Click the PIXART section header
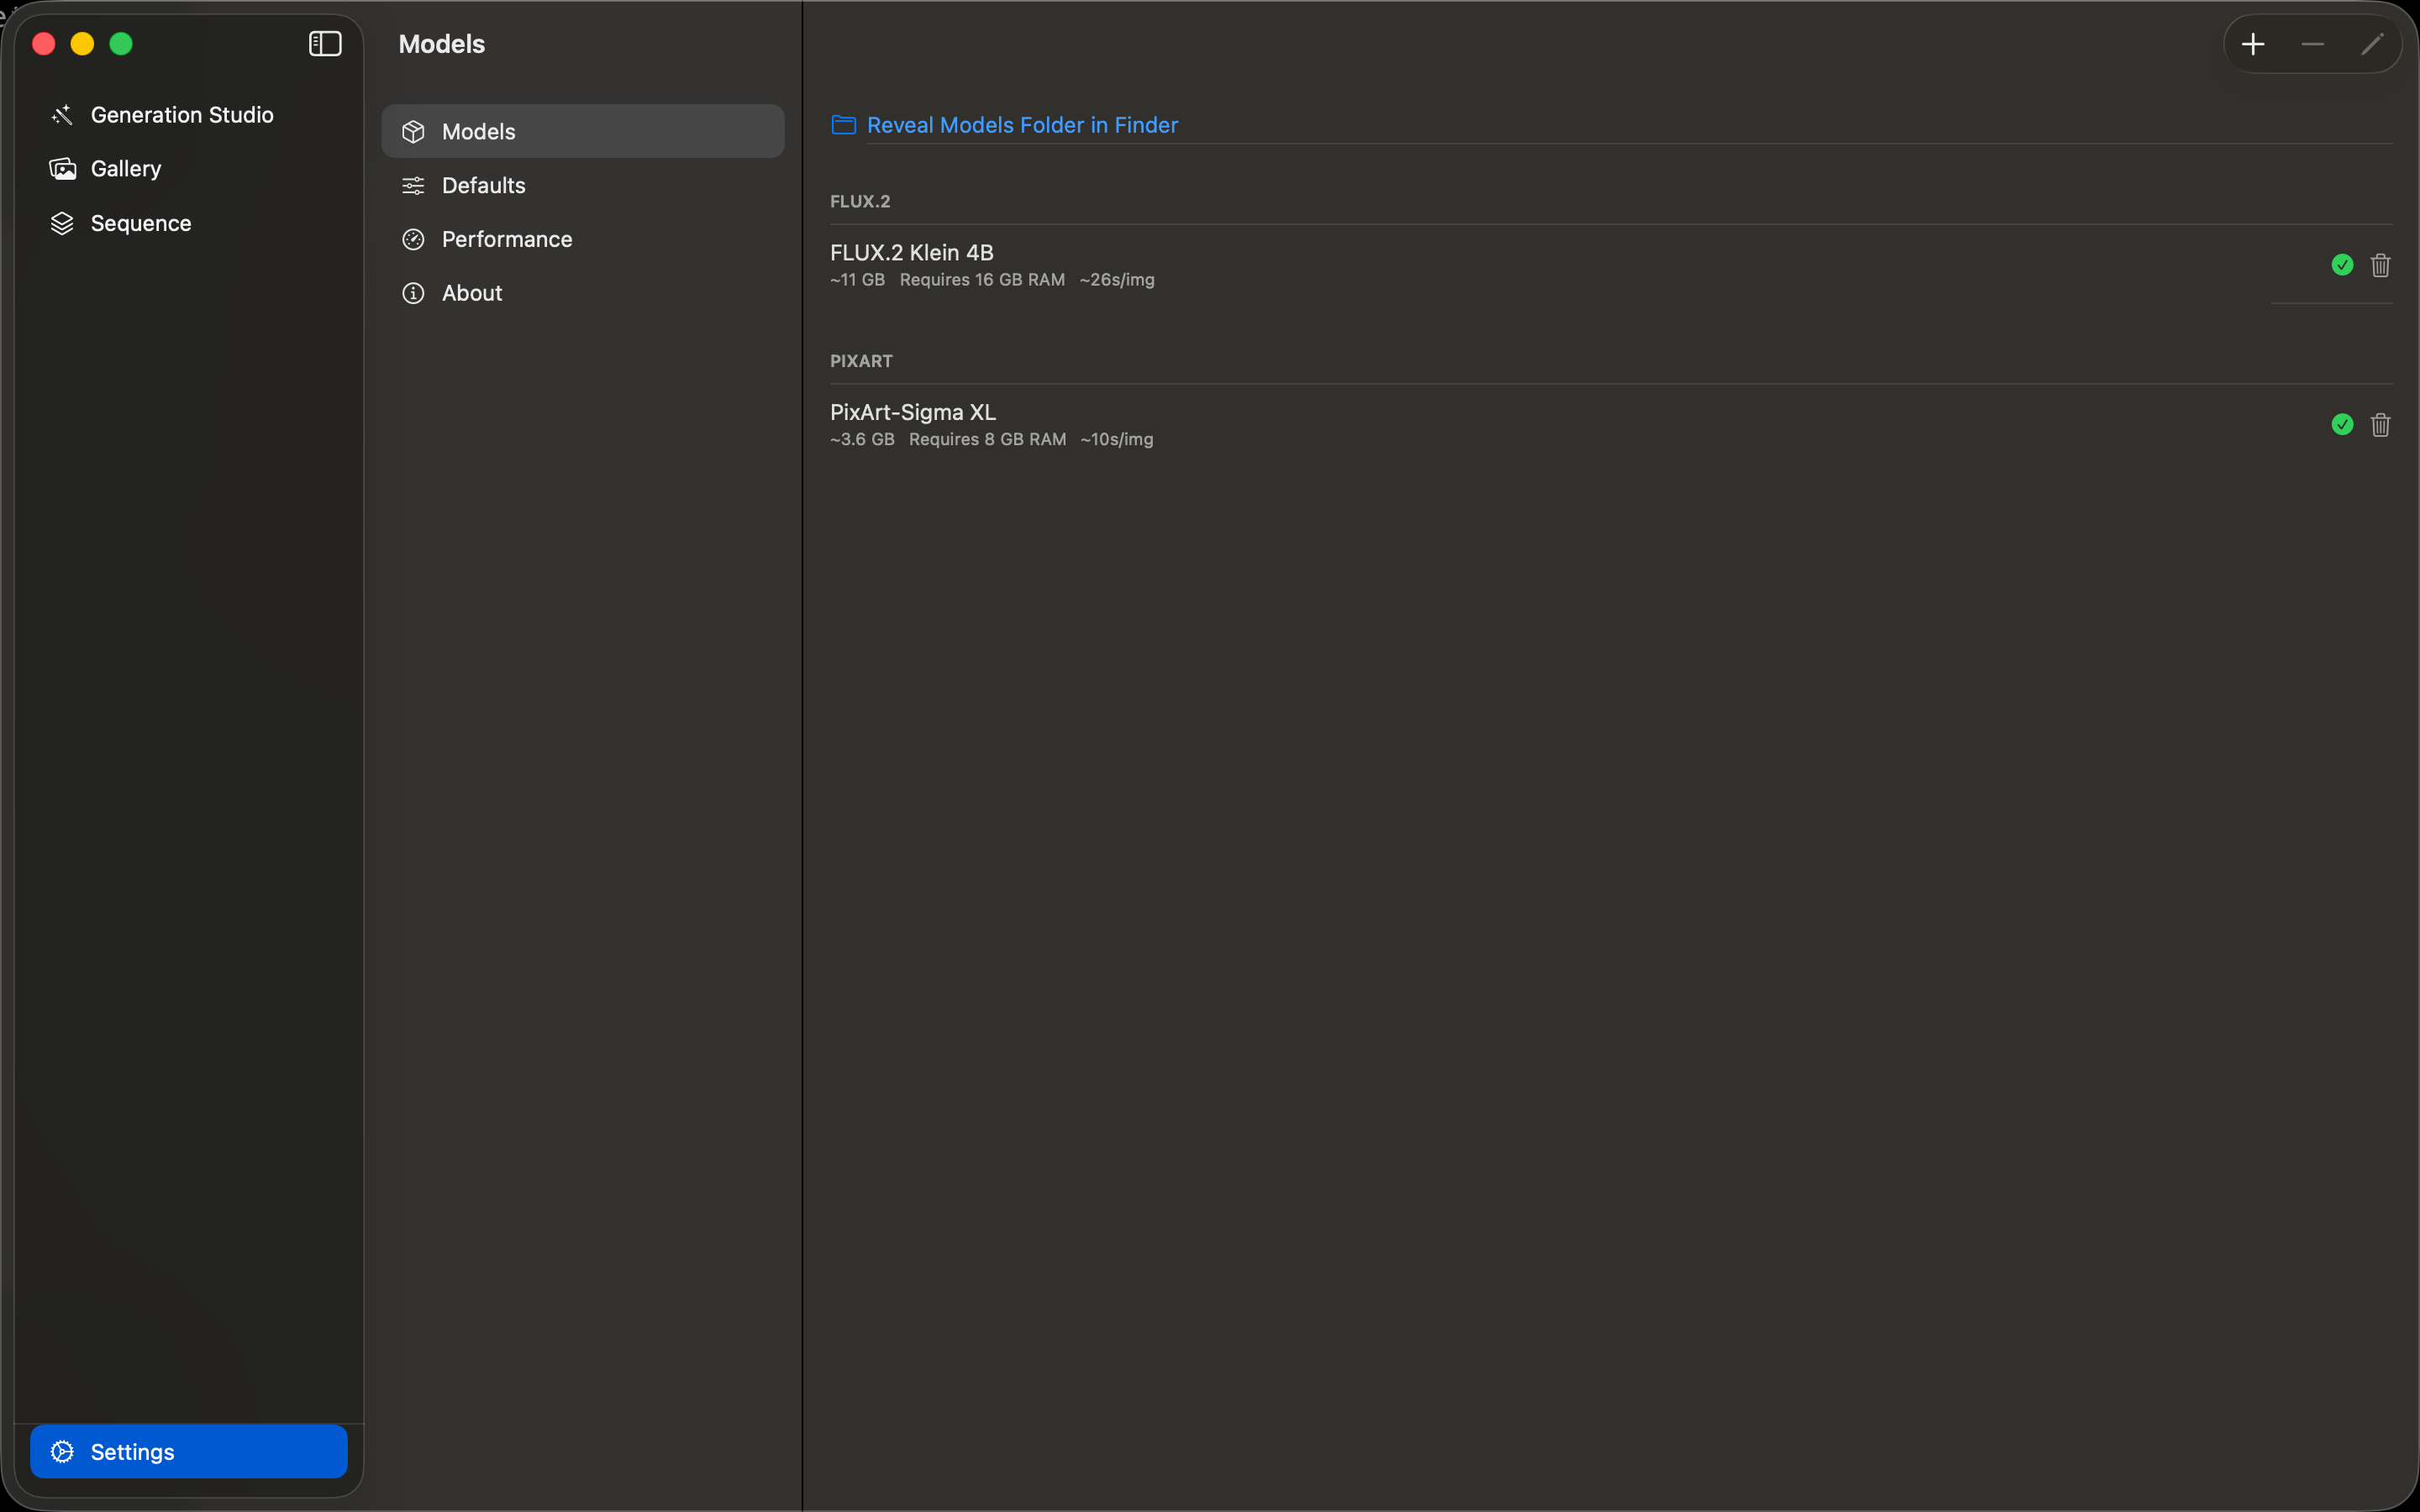The height and width of the screenshot is (1512, 2420). [x=861, y=361]
